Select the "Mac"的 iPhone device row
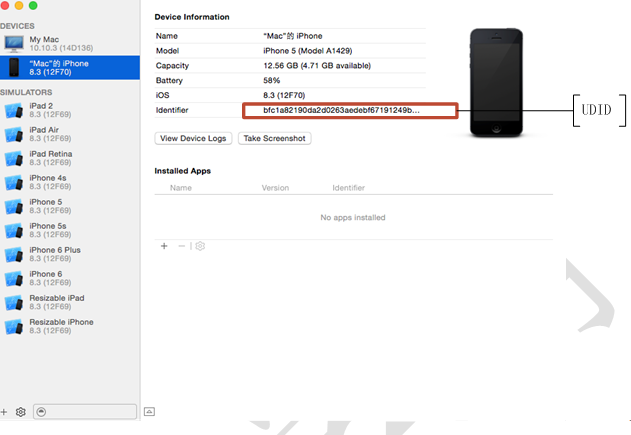The width and height of the screenshot is (631, 435). (70, 68)
